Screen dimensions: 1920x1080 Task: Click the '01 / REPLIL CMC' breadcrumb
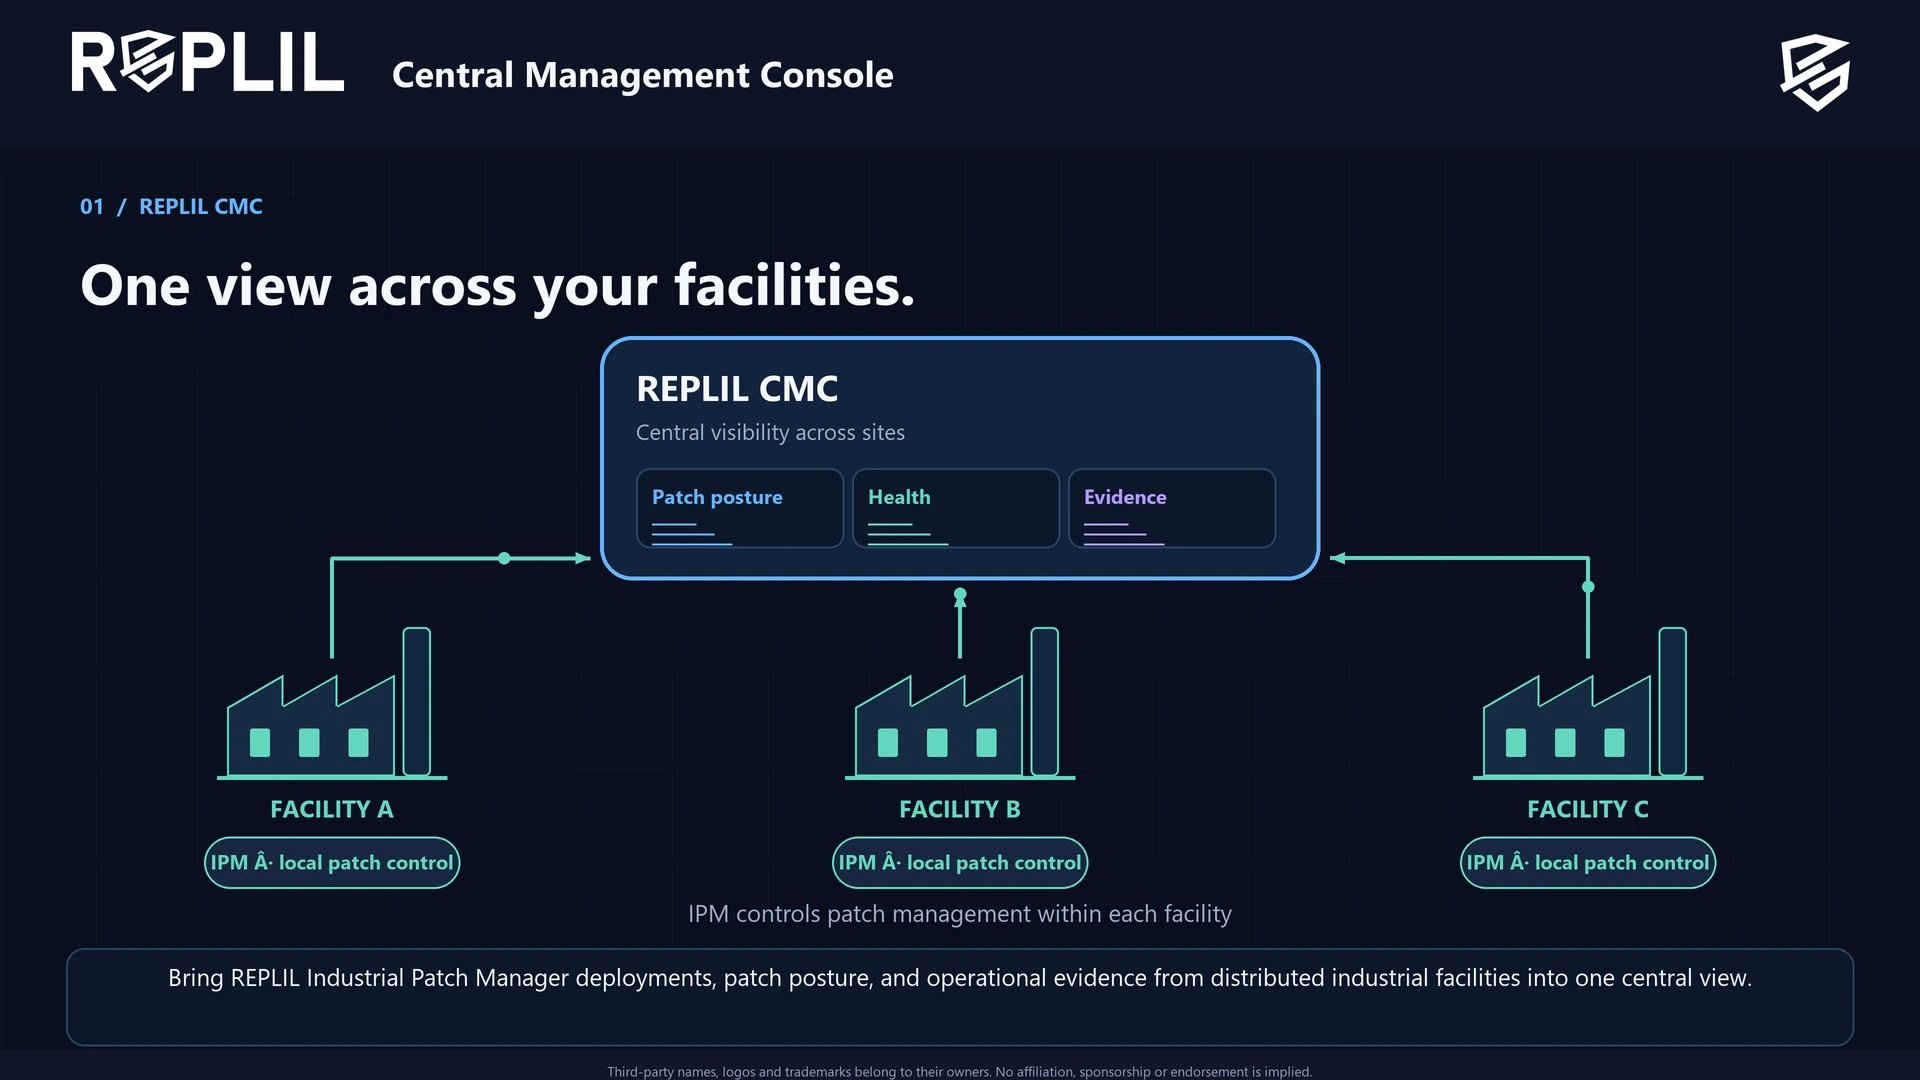pyautogui.click(x=171, y=206)
